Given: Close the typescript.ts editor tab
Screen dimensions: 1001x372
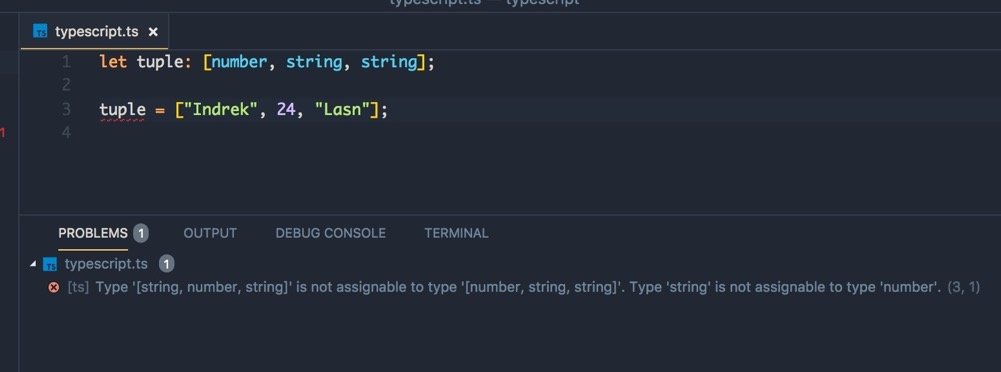Looking at the screenshot, I should pyautogui.click(x=153, y=32).
